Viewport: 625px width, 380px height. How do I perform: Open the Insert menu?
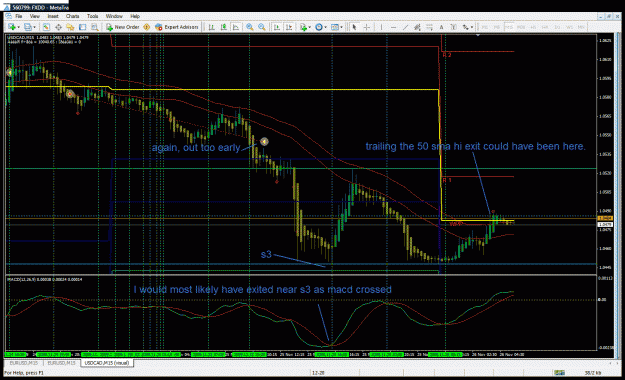(x=53, y=16)
